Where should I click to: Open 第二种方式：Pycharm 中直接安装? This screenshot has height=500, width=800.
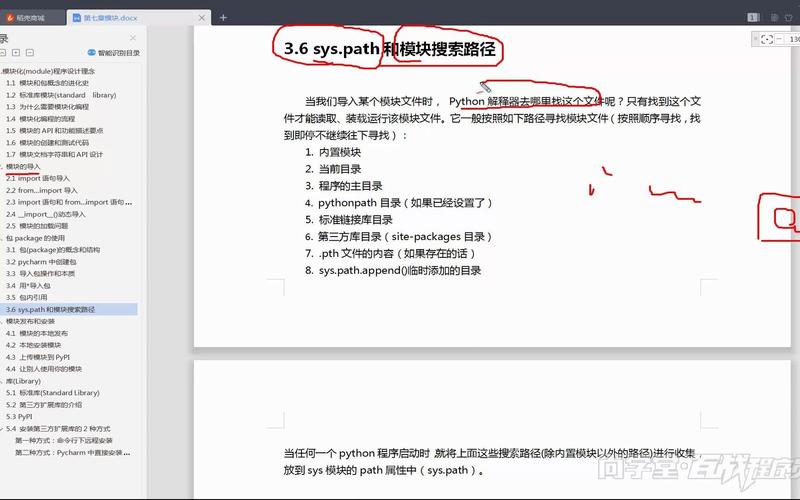(x=72, y=453)
